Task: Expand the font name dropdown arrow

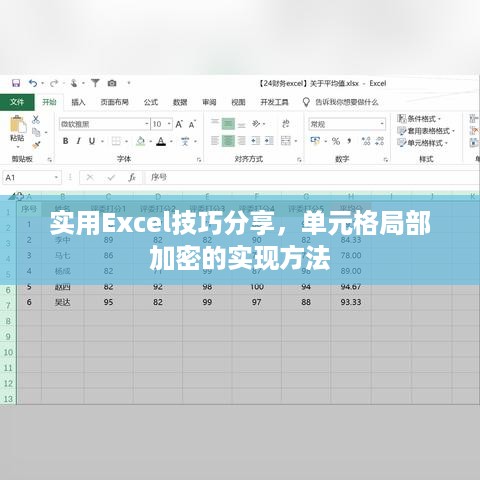Action: [147, 124]
